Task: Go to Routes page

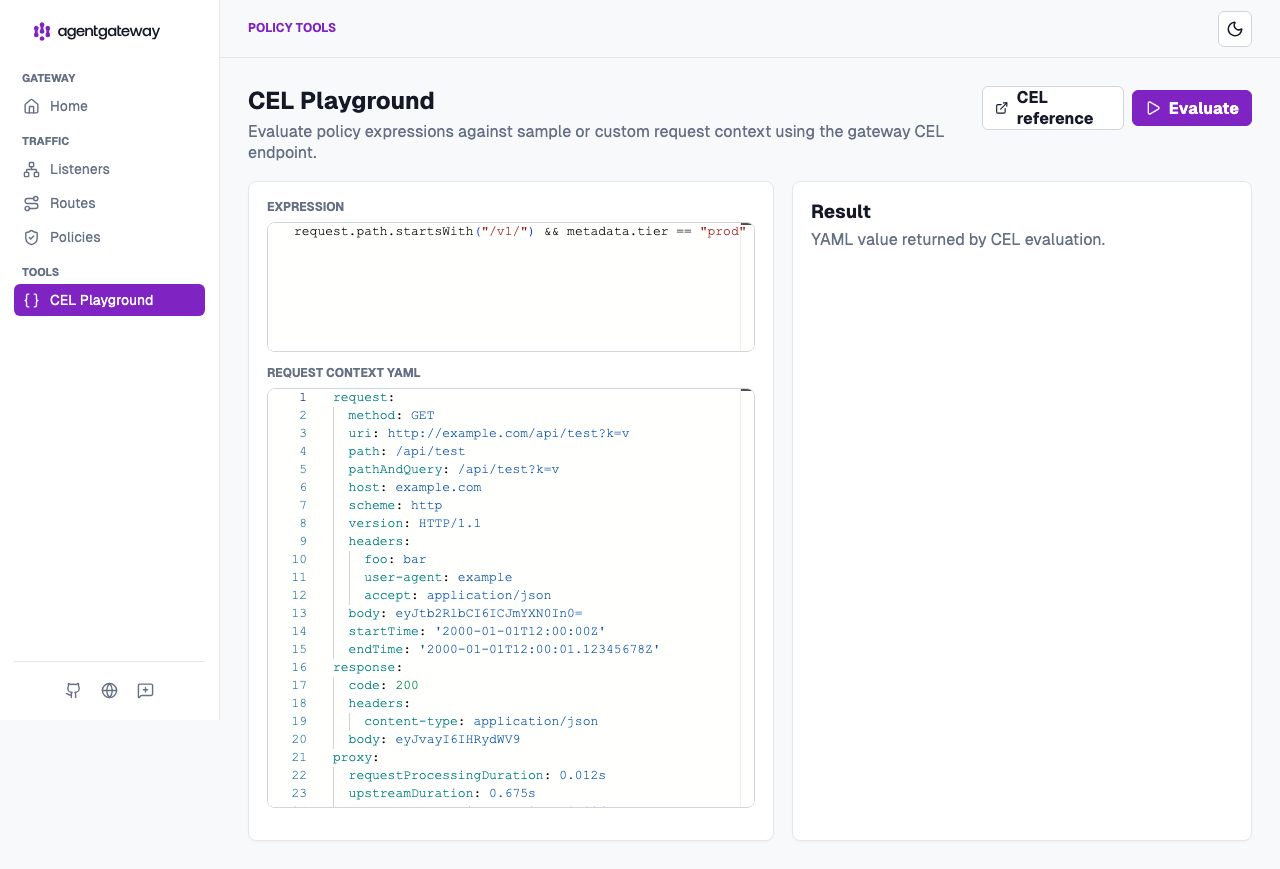Action: click(109, 203)
